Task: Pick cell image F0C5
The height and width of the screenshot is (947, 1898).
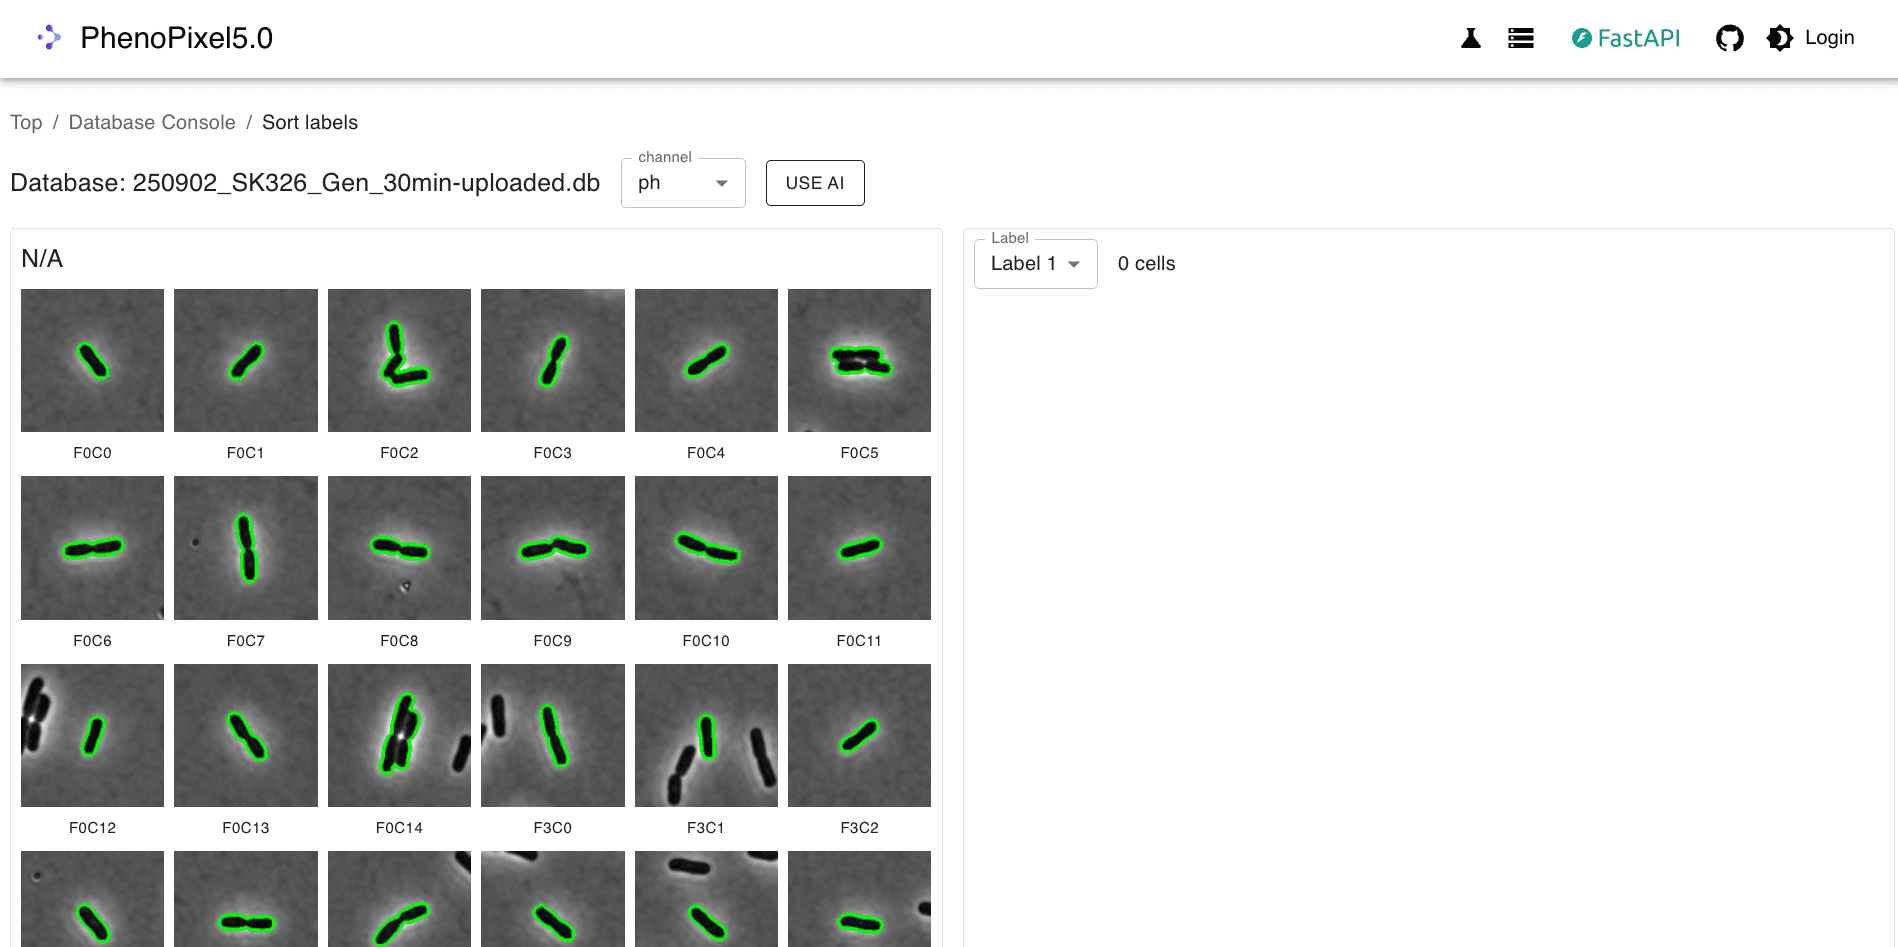Action: 859,361
